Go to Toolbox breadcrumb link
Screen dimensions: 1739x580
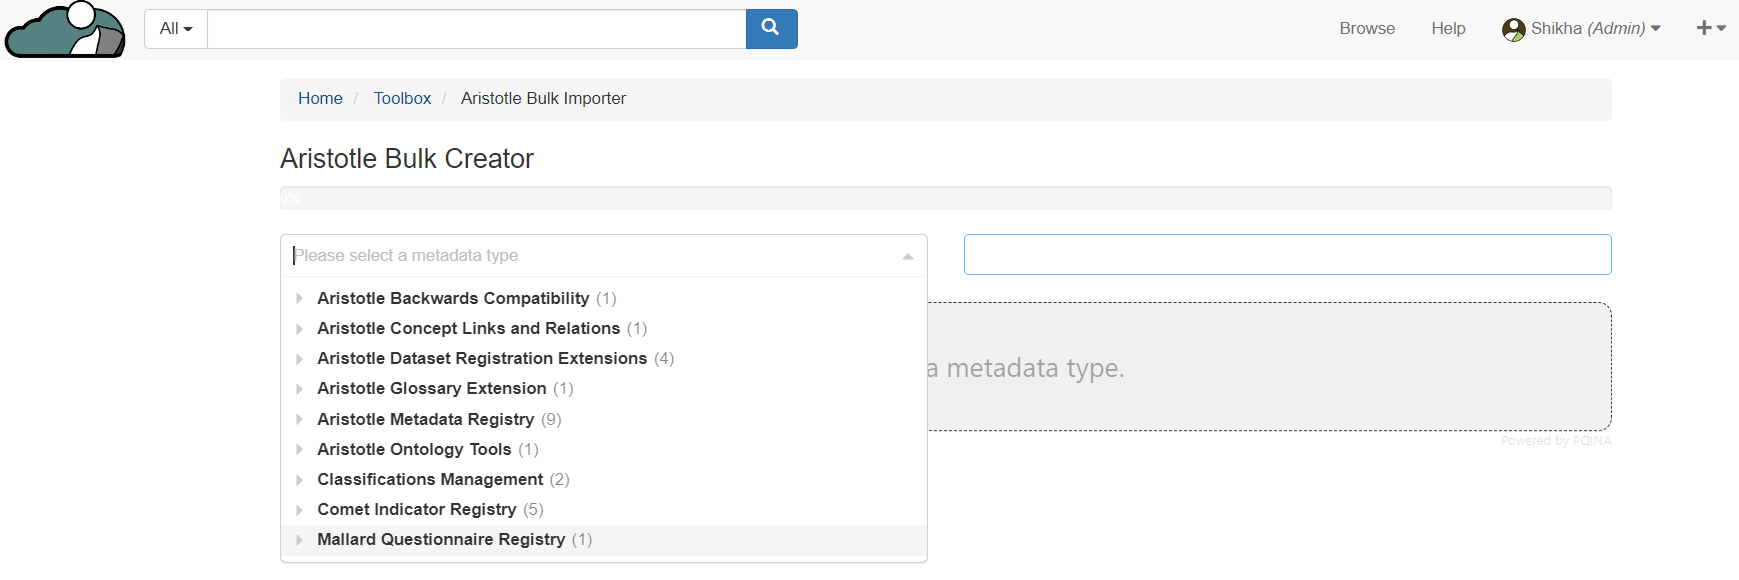pos(402,99)
